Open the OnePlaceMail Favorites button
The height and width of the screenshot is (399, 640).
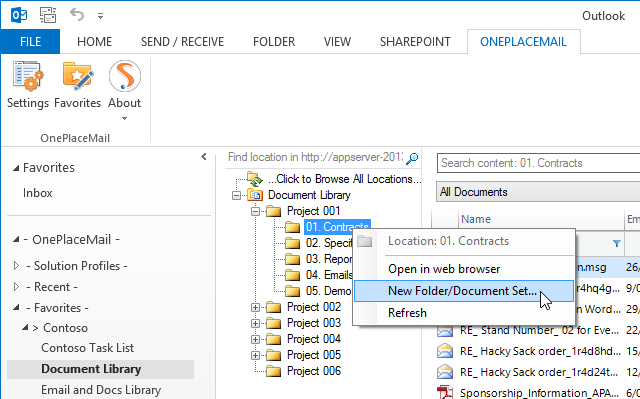[78, 85]
